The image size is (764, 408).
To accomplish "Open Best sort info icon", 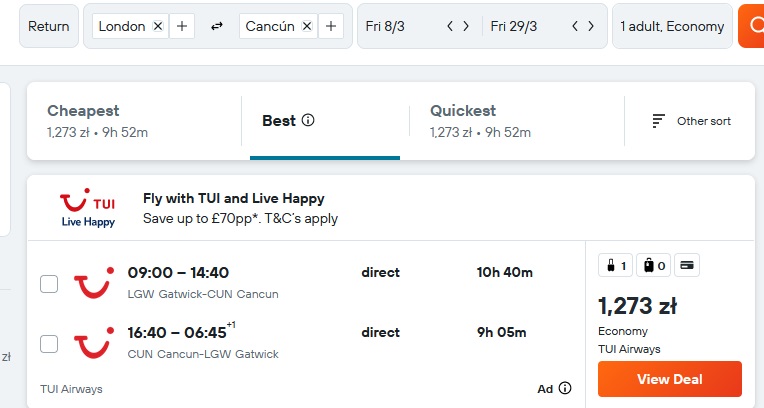I will pos(308,120).
